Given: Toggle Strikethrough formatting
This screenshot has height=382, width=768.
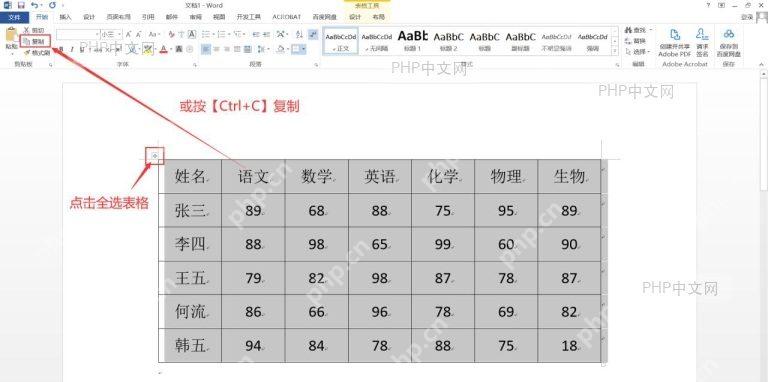Looking at the screenshot, I should 97,49.
